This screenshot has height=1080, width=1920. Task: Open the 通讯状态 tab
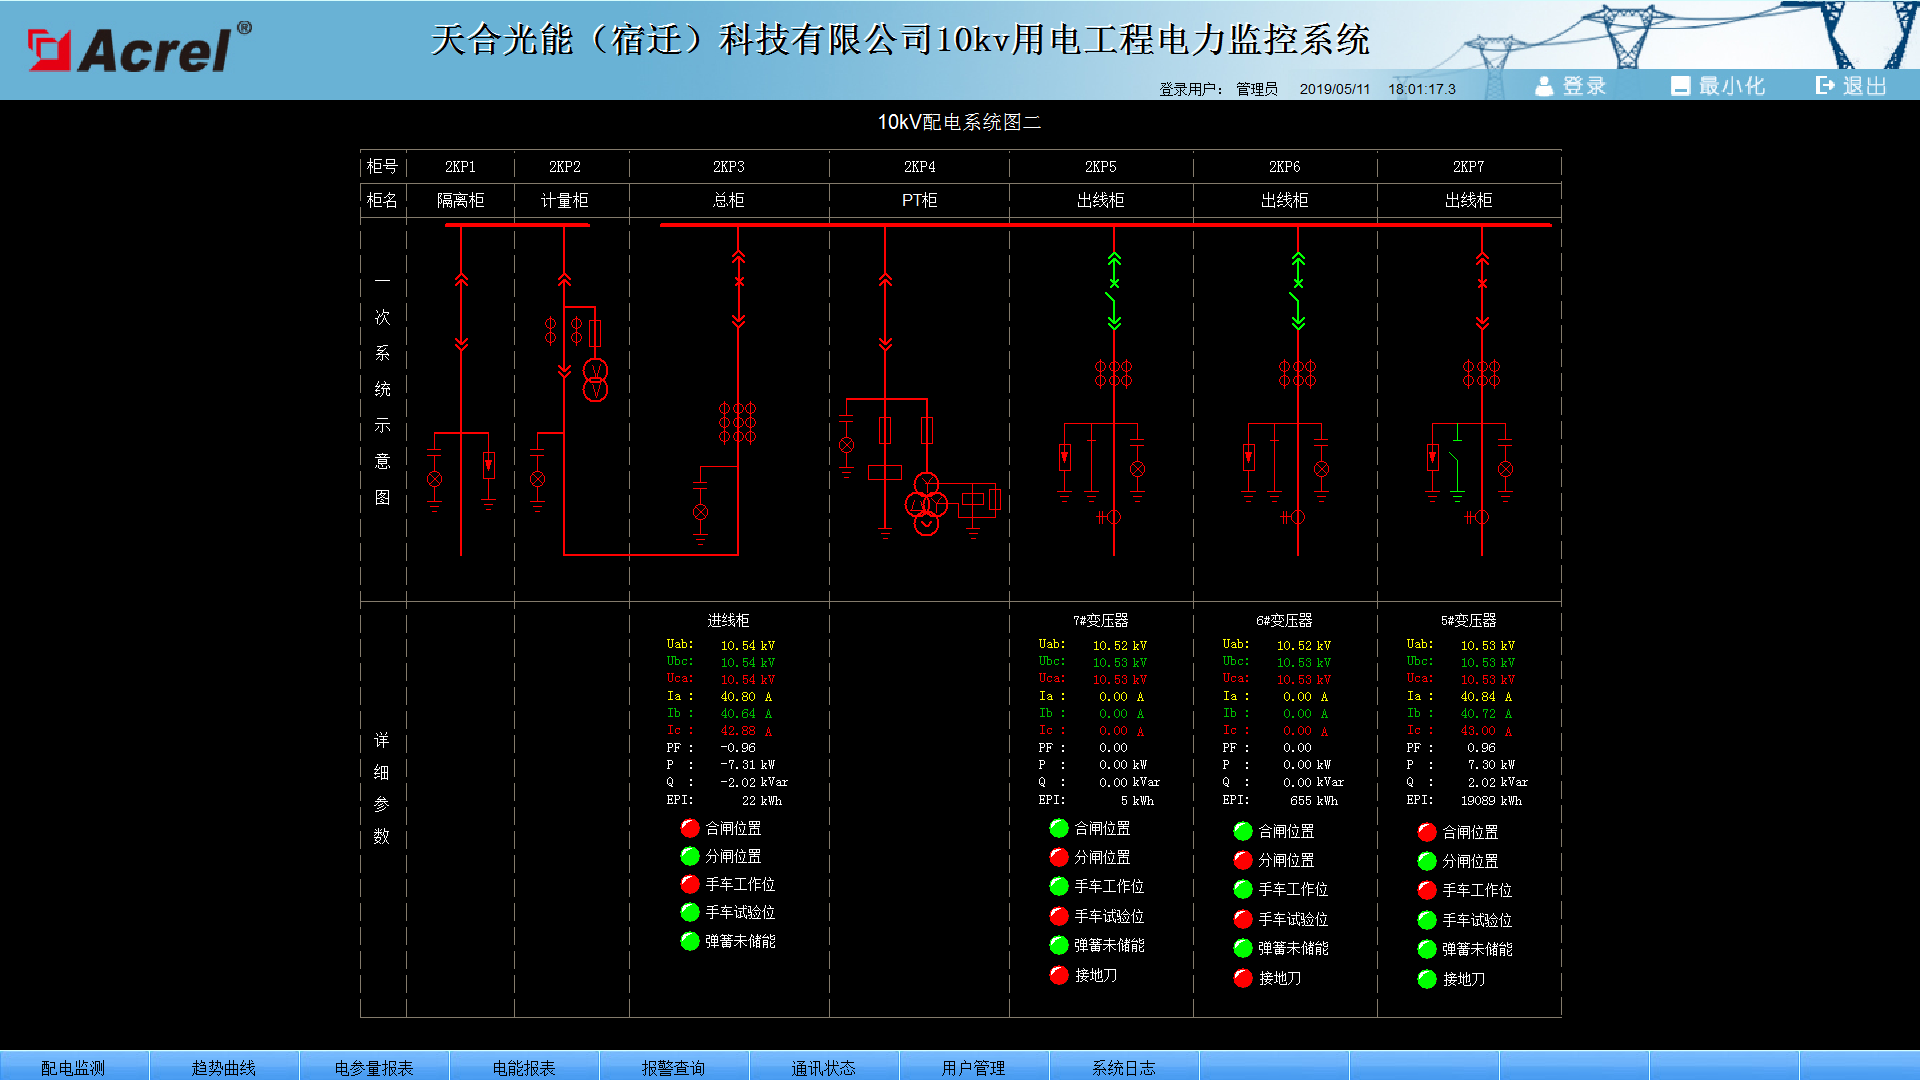[824, 1067]
